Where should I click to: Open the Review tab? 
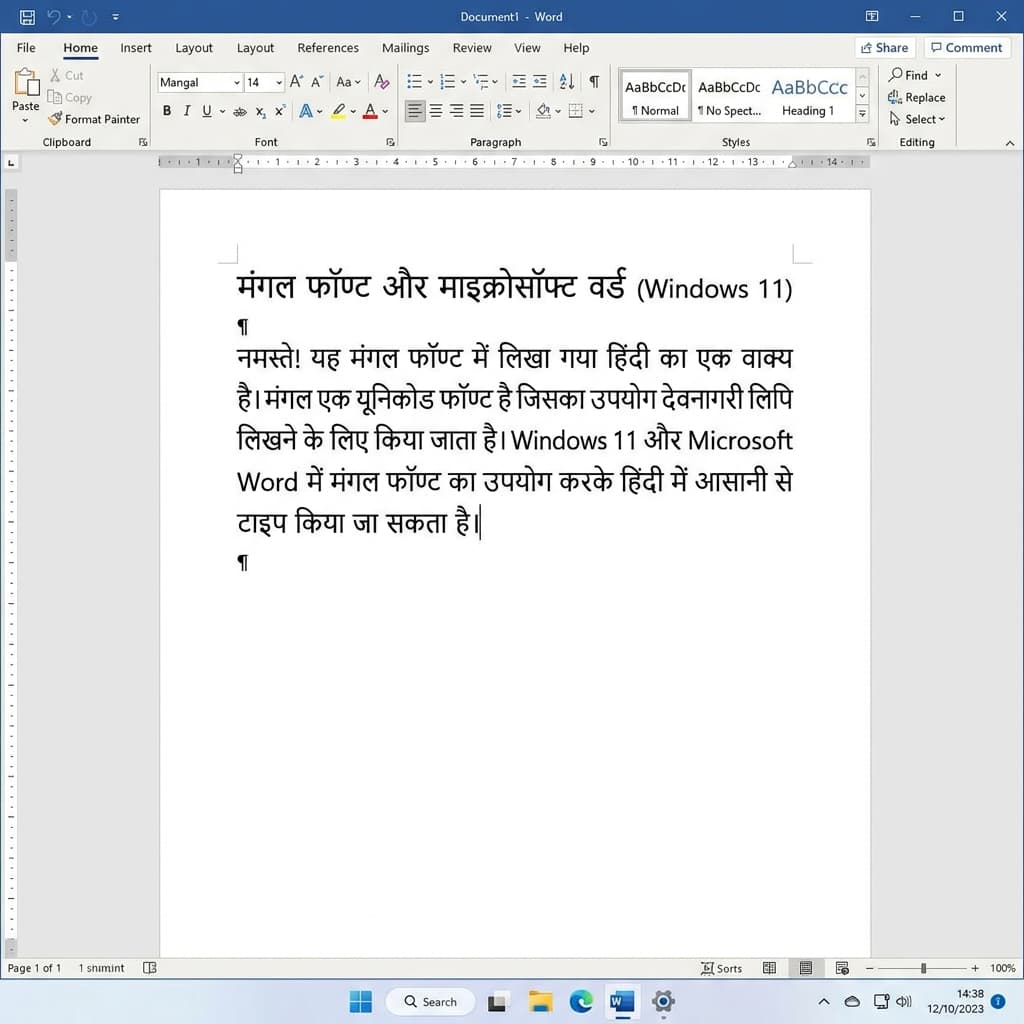tap(472, 48)
